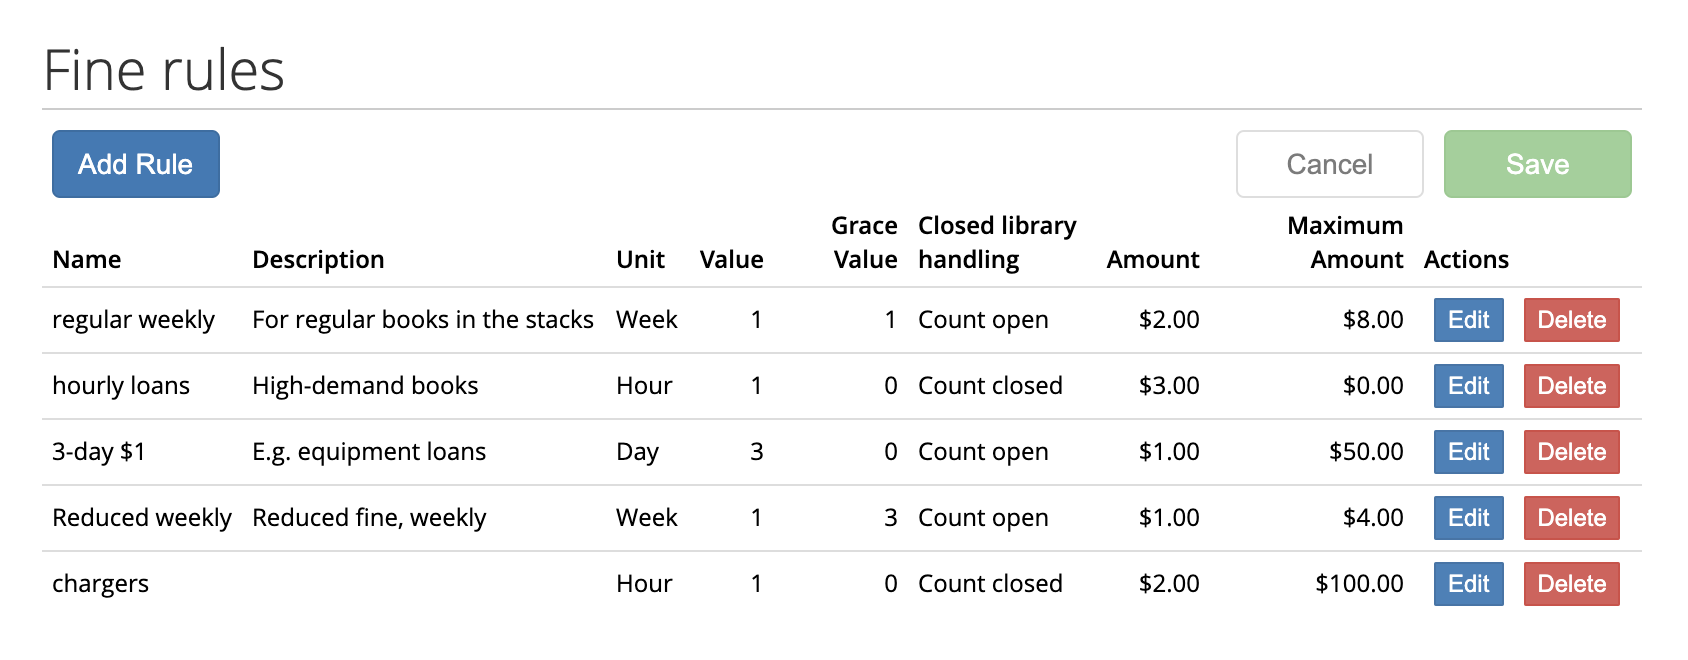Delete the regular weekly rule
This screenshot has width=1688, height=660.
pyautogui.click(x=1571, y=320)
